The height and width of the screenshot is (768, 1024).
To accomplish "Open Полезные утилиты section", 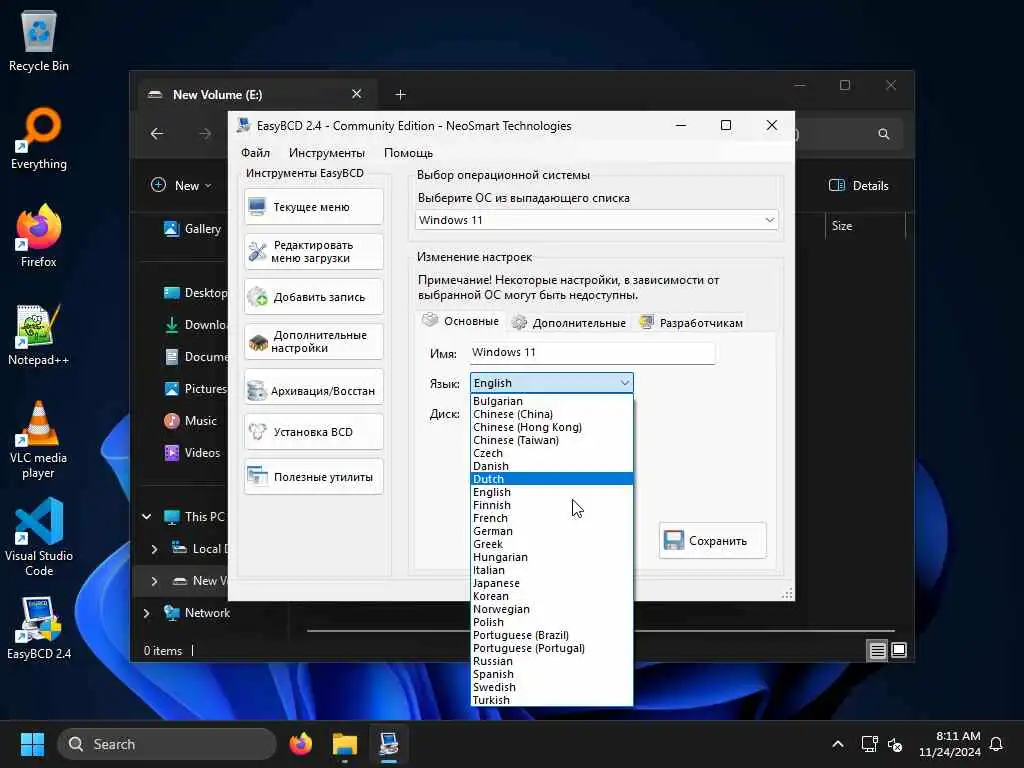I will (x=313, y=477).
